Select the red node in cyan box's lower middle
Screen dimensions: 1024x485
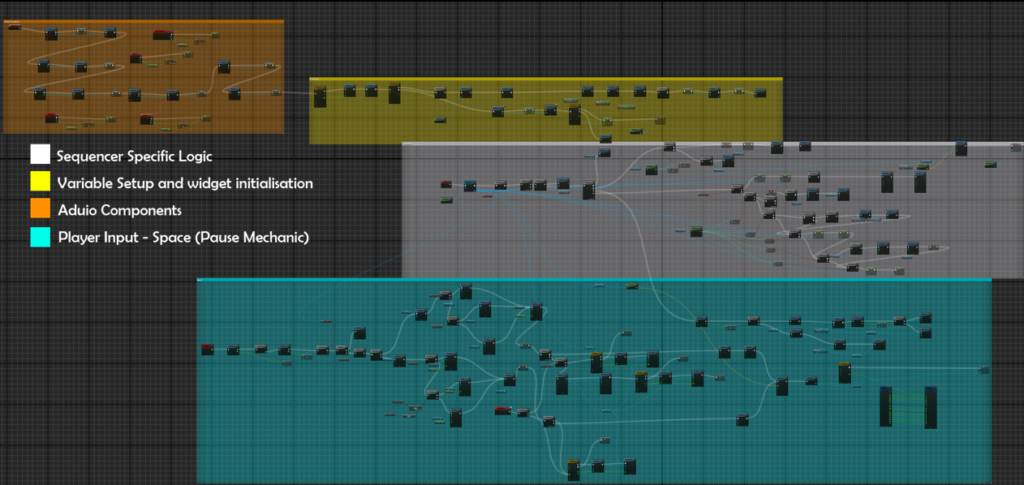point(502,411)
